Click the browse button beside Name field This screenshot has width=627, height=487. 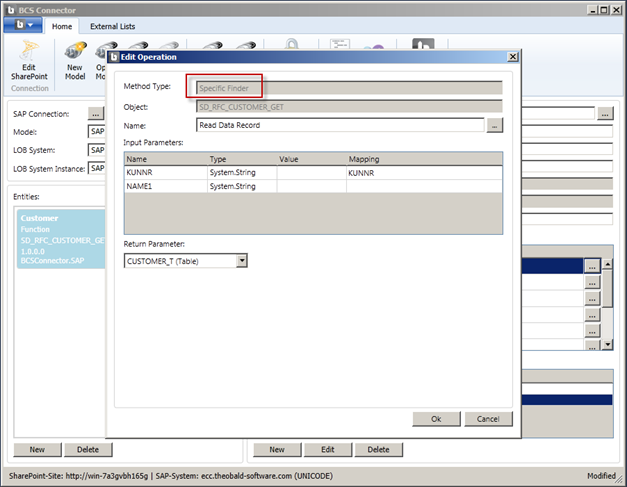(495, 125)
